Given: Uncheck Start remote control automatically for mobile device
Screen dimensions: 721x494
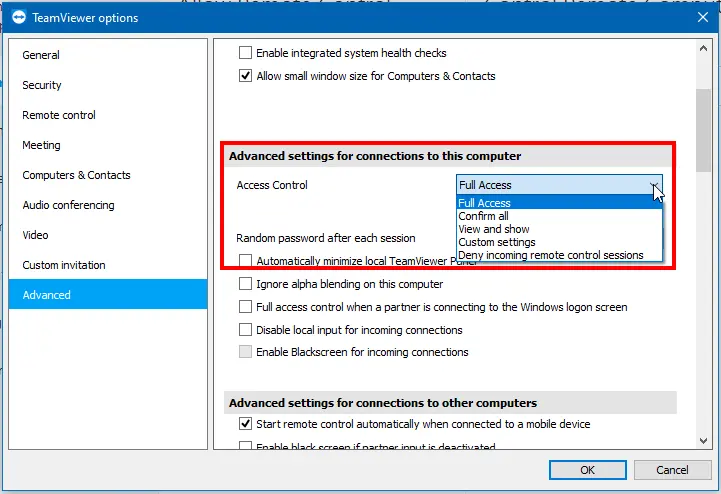Looking at the screenshot, I should click(245, 423).
